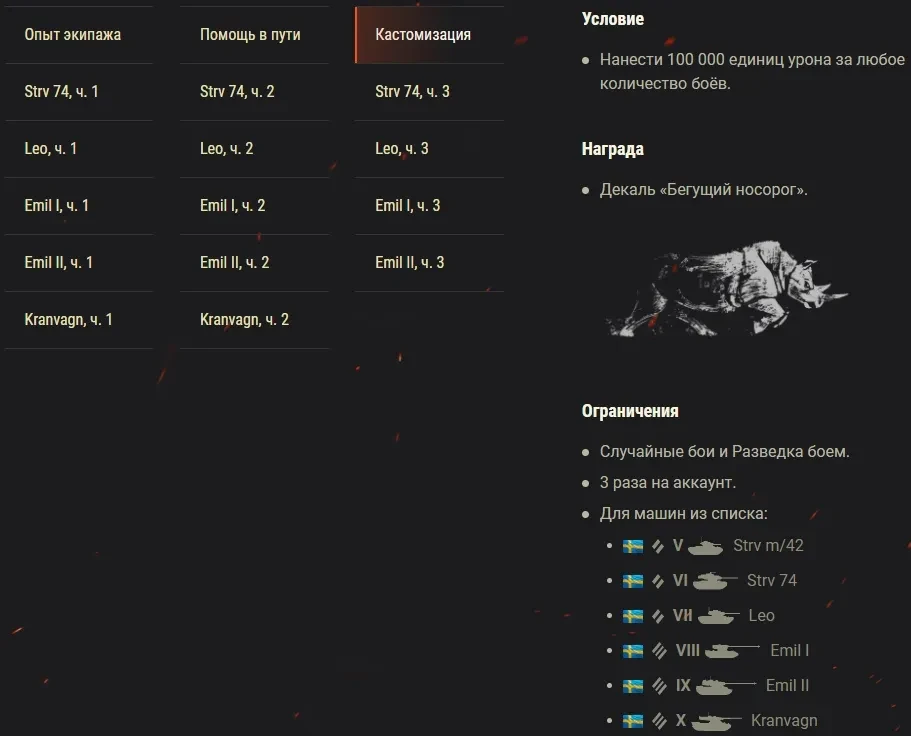The height and width of the screenshot is (736, 911).
Task: Select the Кастомизация tab
Action: pyautogui.click(x=424, y=35)
